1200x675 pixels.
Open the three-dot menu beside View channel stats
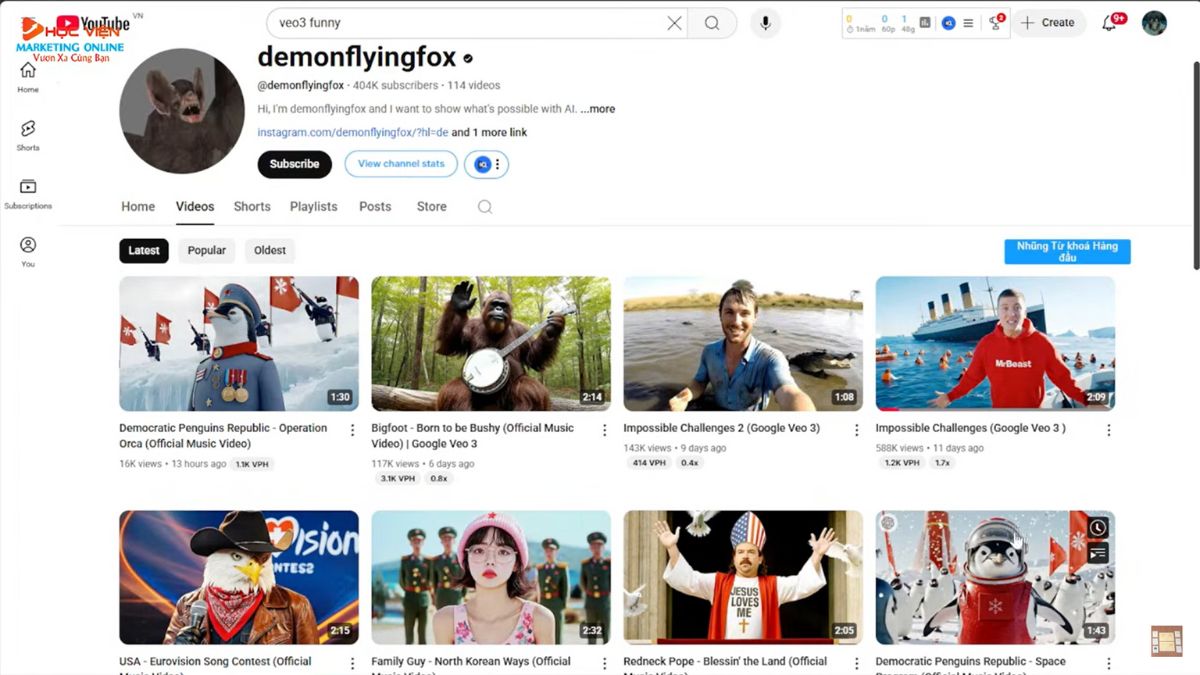[498, 164]
